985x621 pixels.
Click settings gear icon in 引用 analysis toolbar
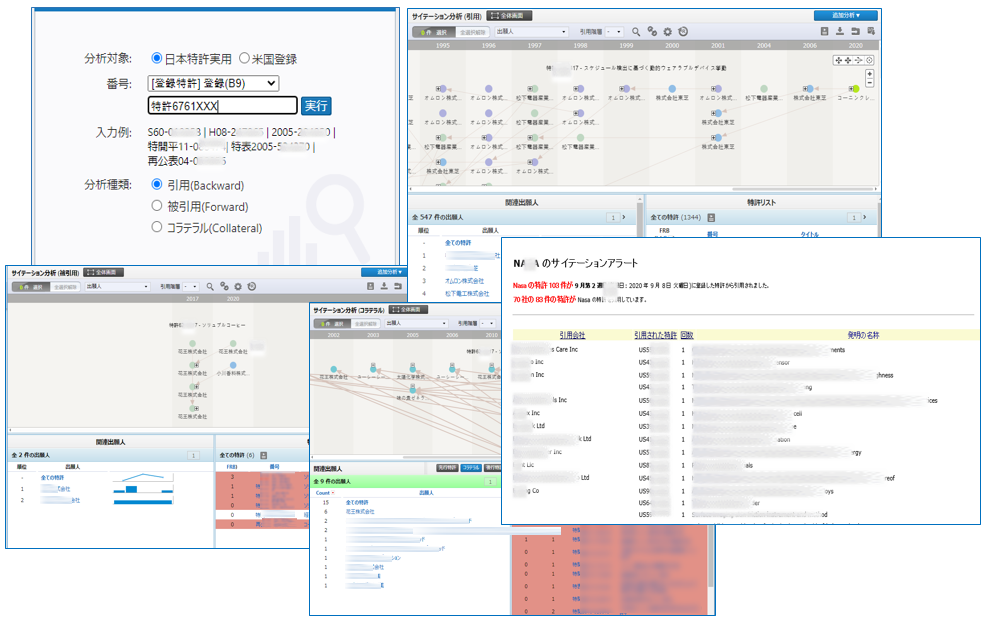(x=667, y=32)
